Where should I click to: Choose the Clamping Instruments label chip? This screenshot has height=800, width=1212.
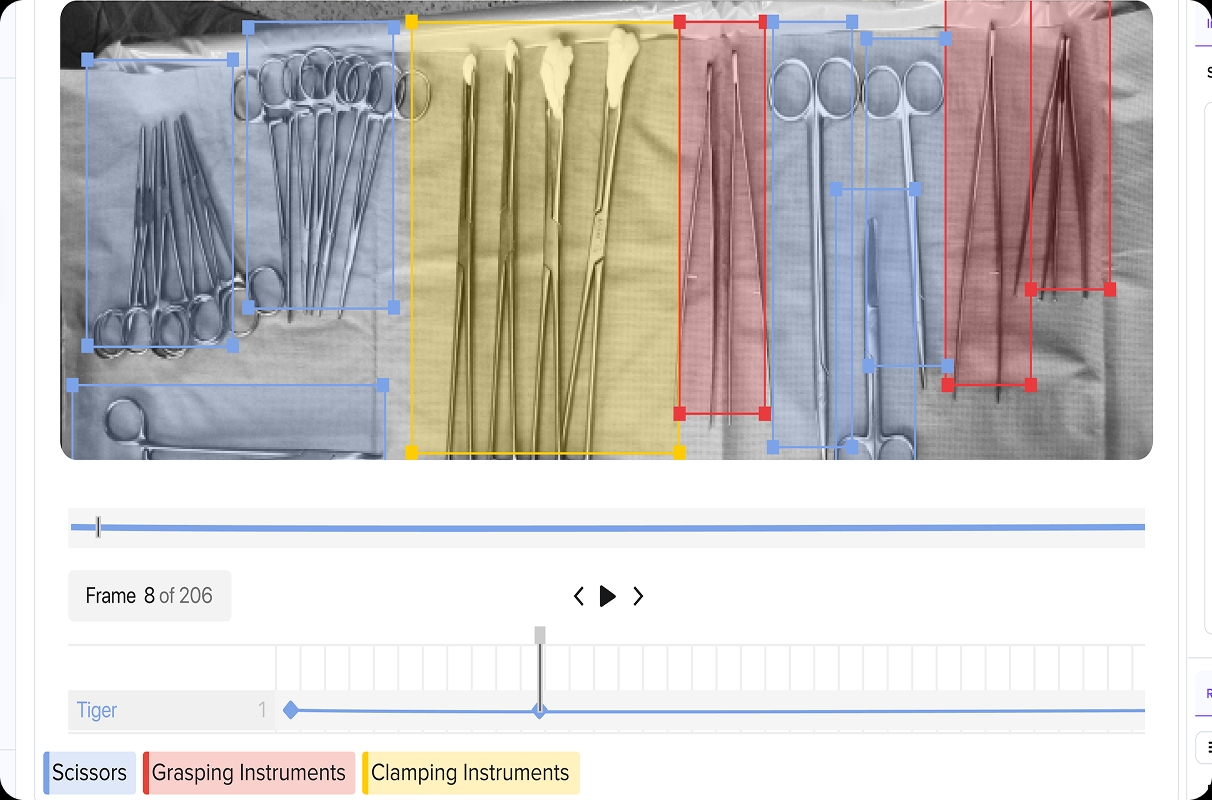pyautogui.click(x=470, y=773)
